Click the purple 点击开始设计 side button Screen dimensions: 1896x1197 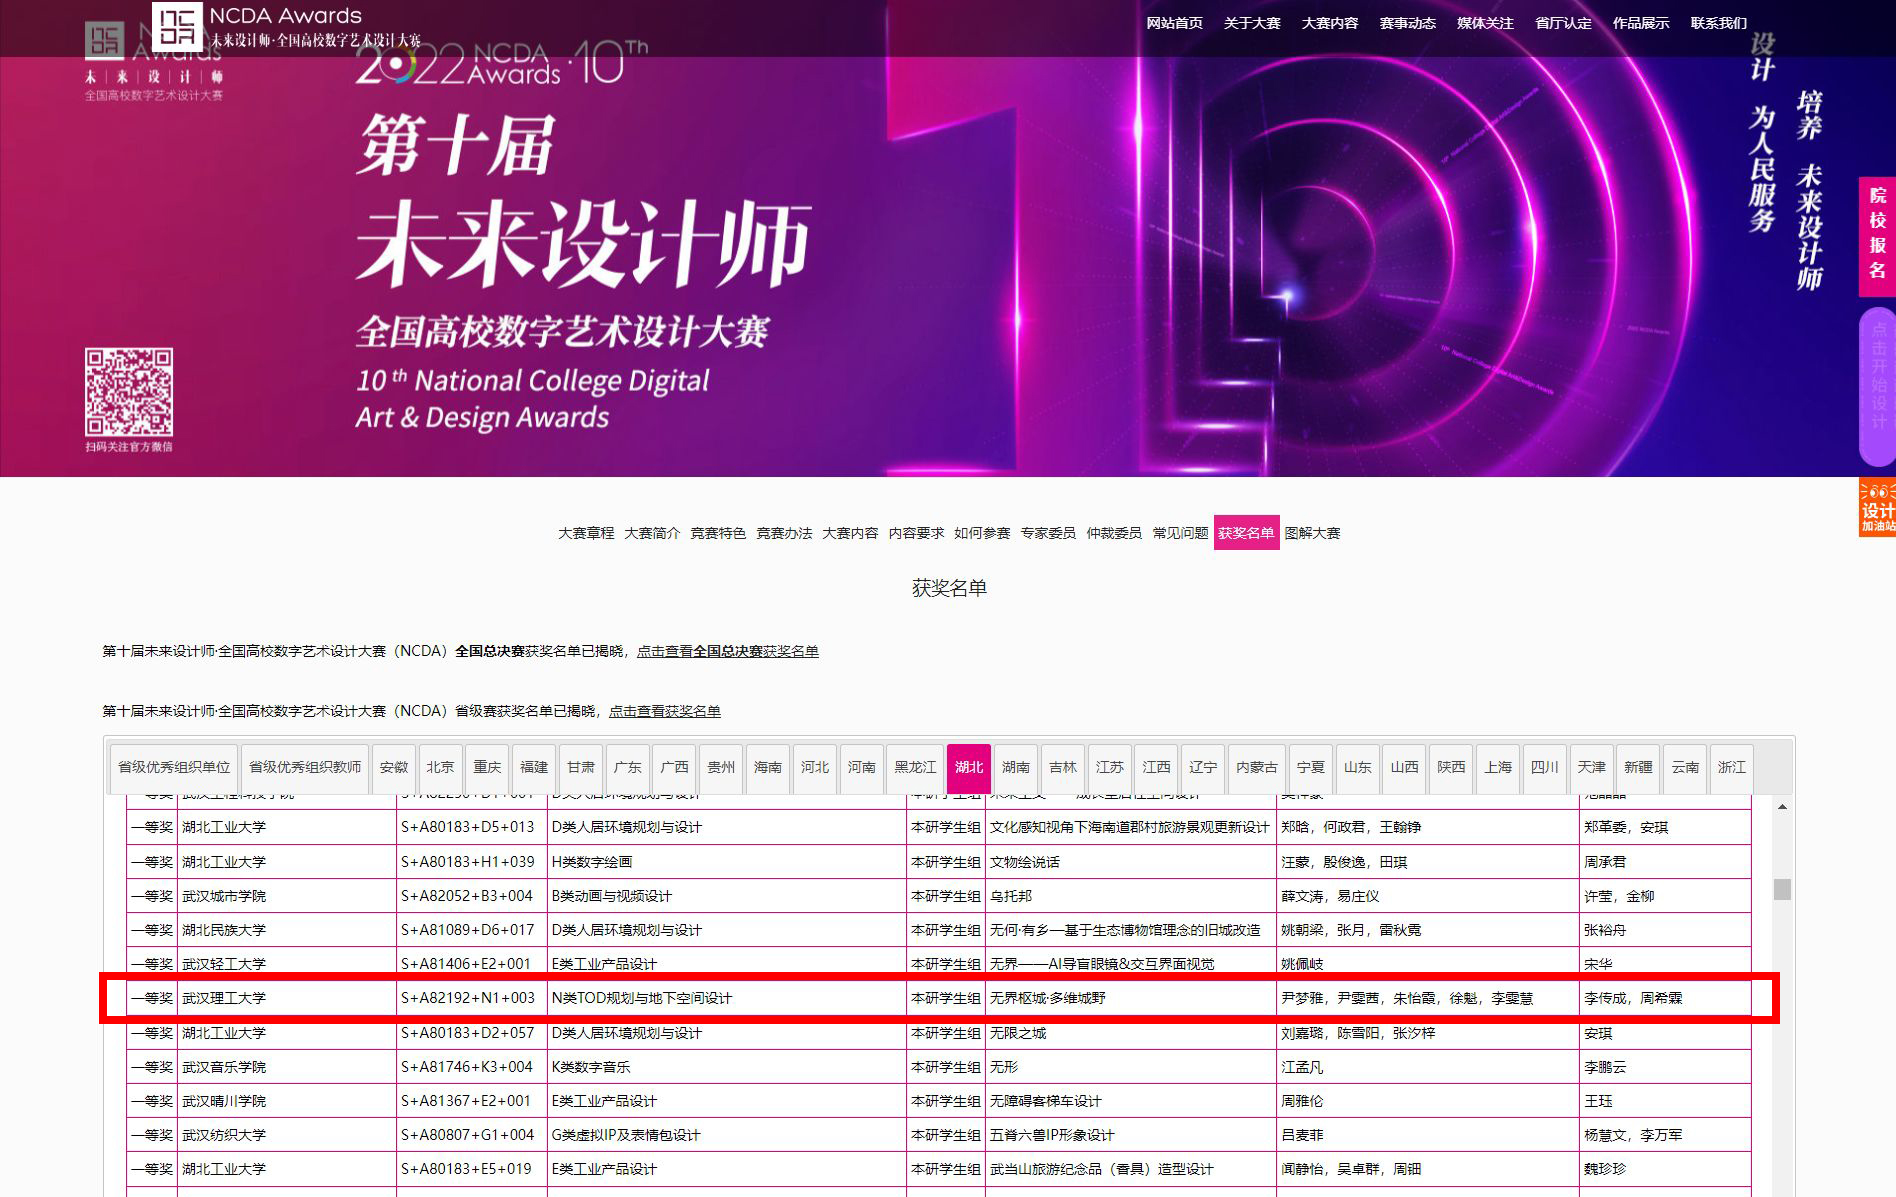click(1877, 385)
